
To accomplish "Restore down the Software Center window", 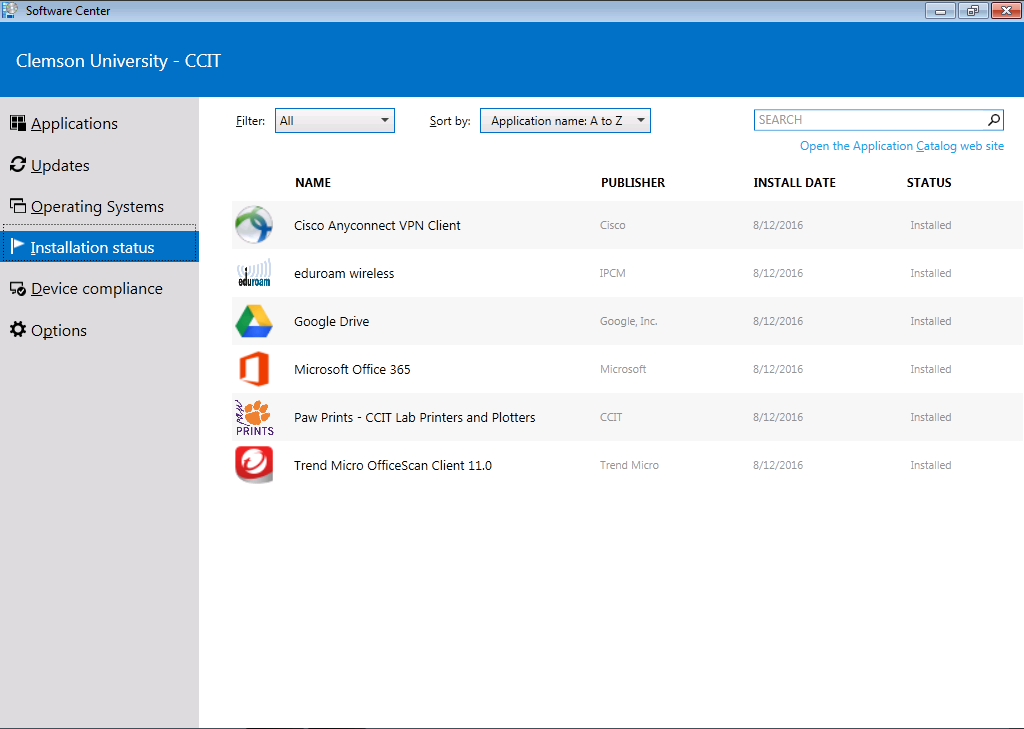I will [x=973, y=10].
